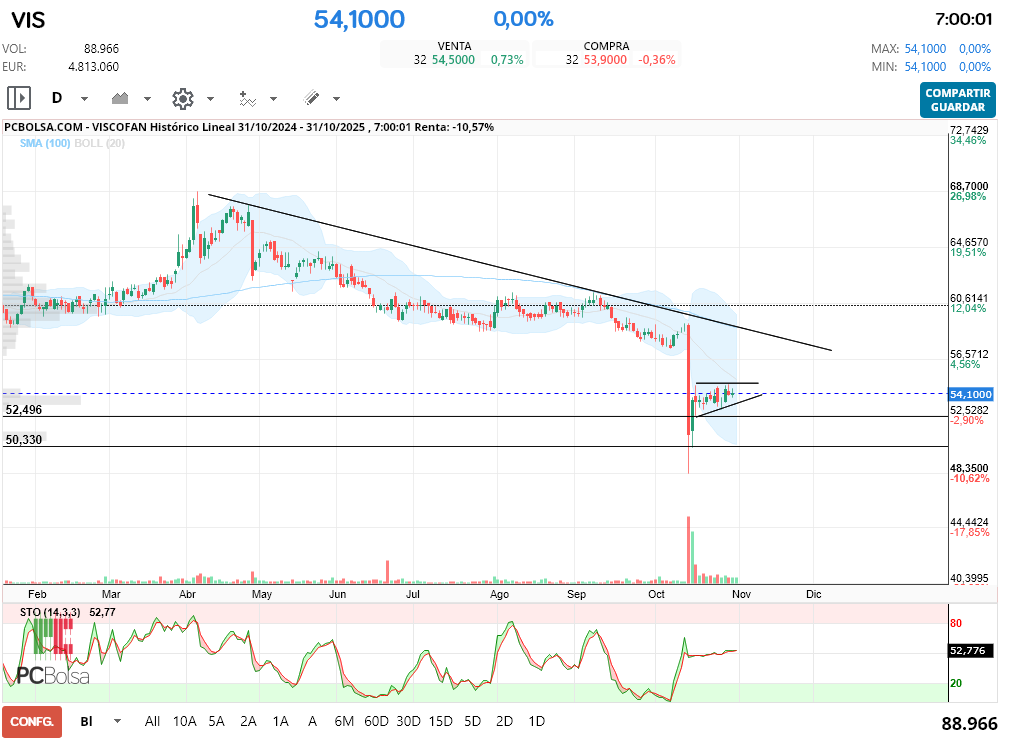
Task: Select the All time range
Action: 152,721
